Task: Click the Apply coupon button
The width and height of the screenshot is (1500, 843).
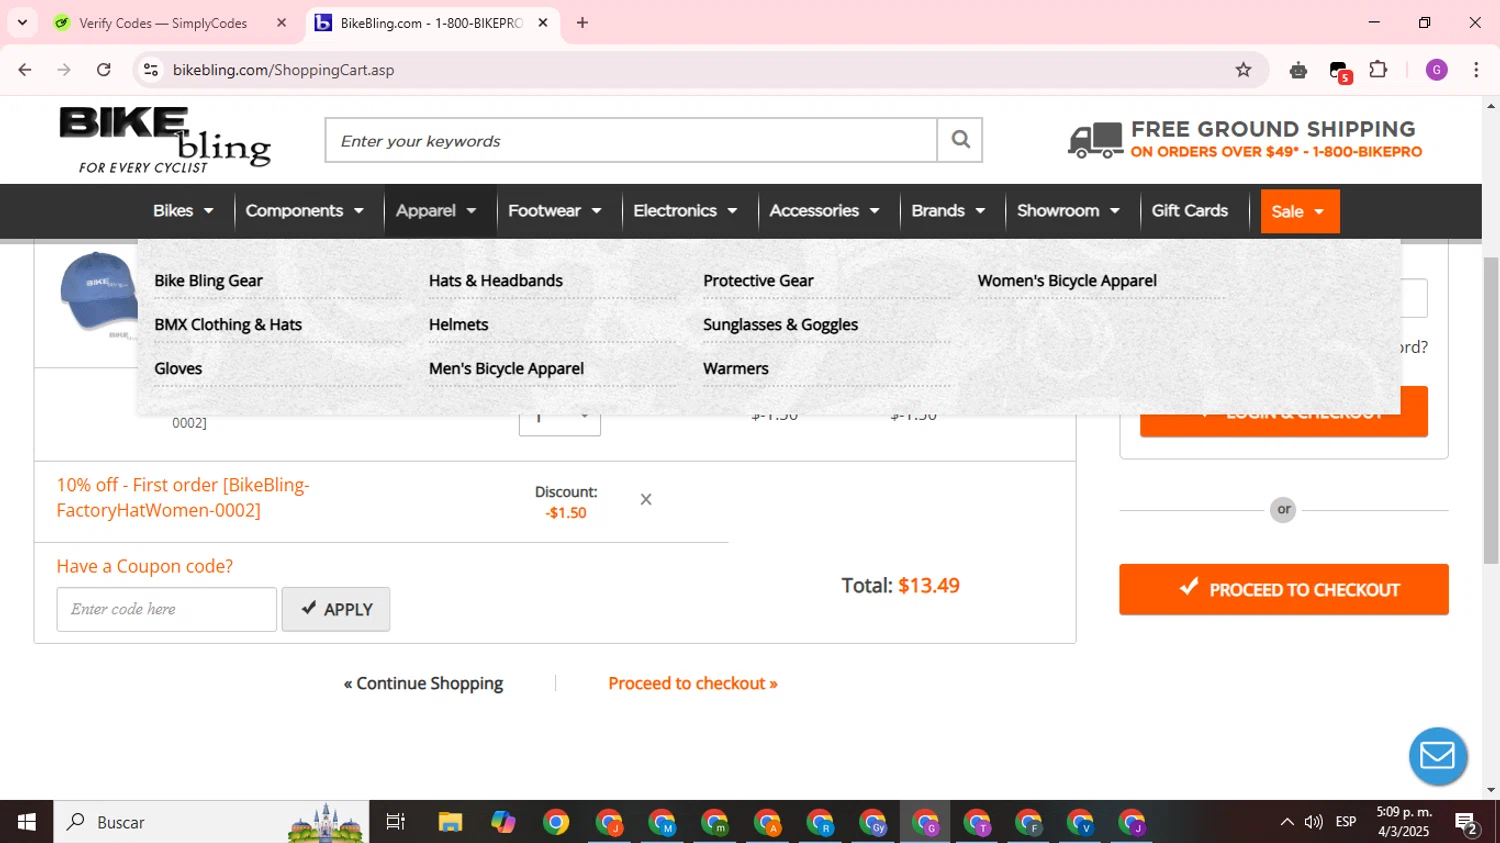Action: pos(336,609)
